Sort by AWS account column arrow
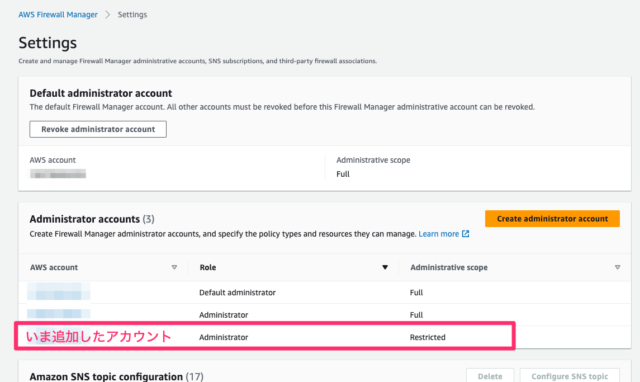640x382 pixels. click(174, 267)
